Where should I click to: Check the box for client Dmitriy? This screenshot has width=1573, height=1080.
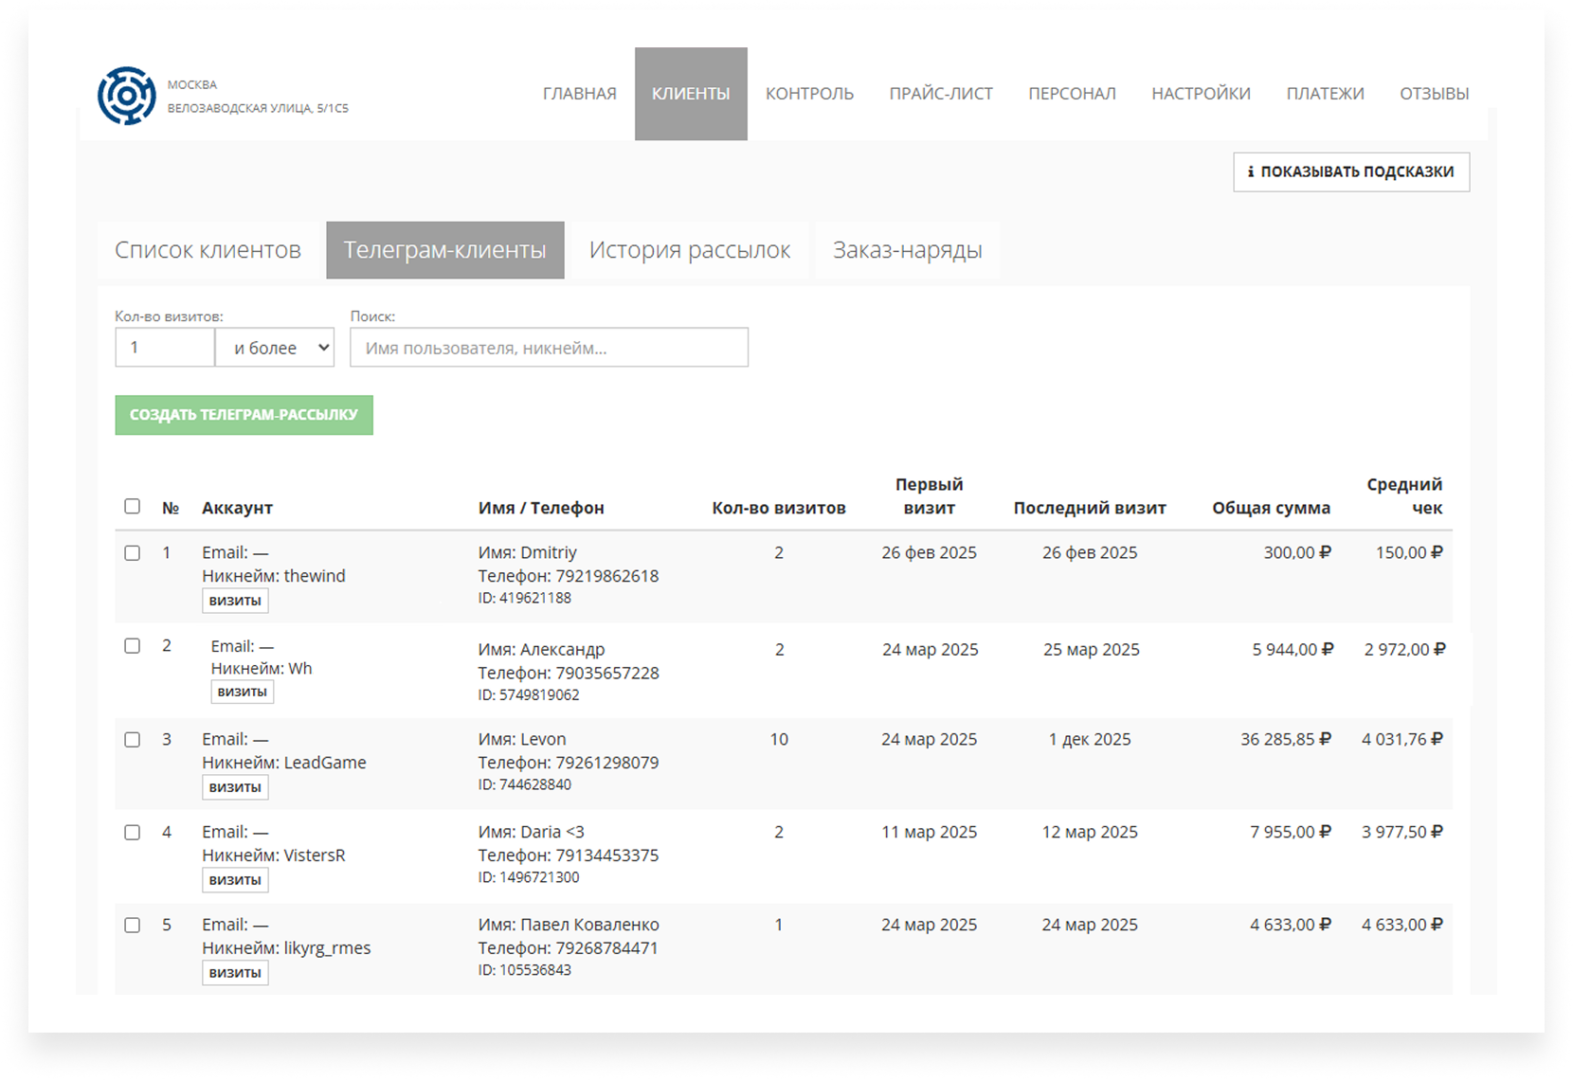pos(132,553)
